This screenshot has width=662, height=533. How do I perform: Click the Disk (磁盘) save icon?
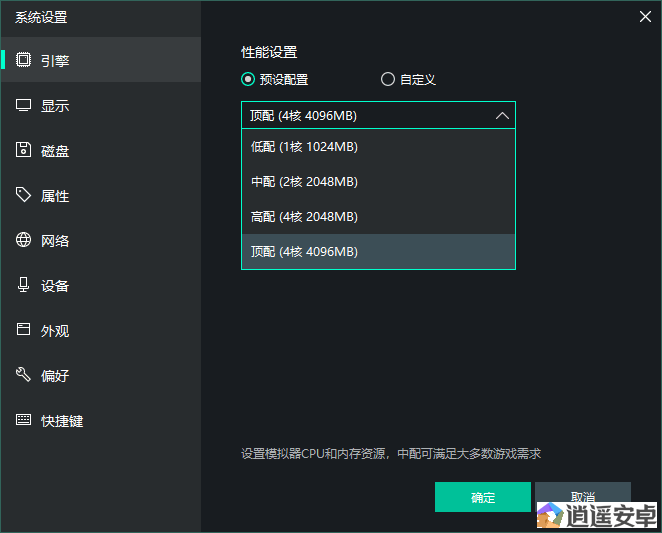24,150
